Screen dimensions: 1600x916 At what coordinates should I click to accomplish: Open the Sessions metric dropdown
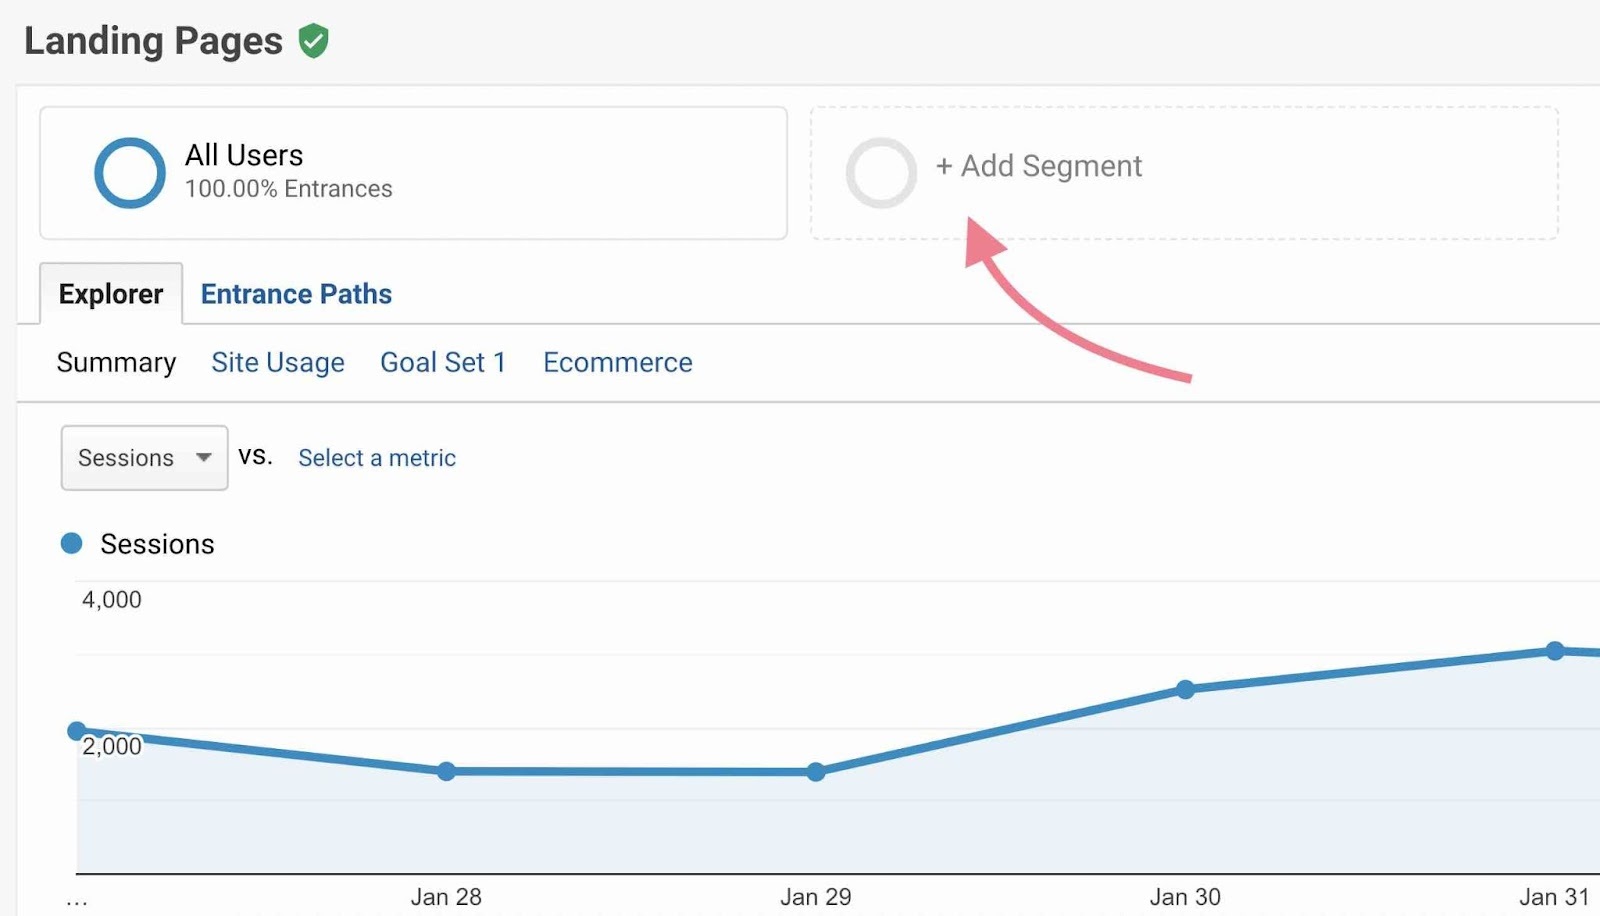[x=143, y=458]
